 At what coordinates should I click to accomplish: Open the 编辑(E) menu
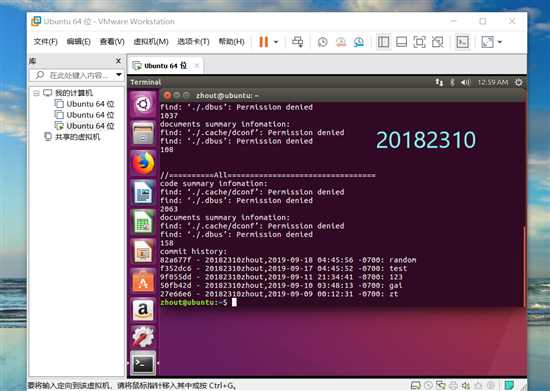(78, 42)
